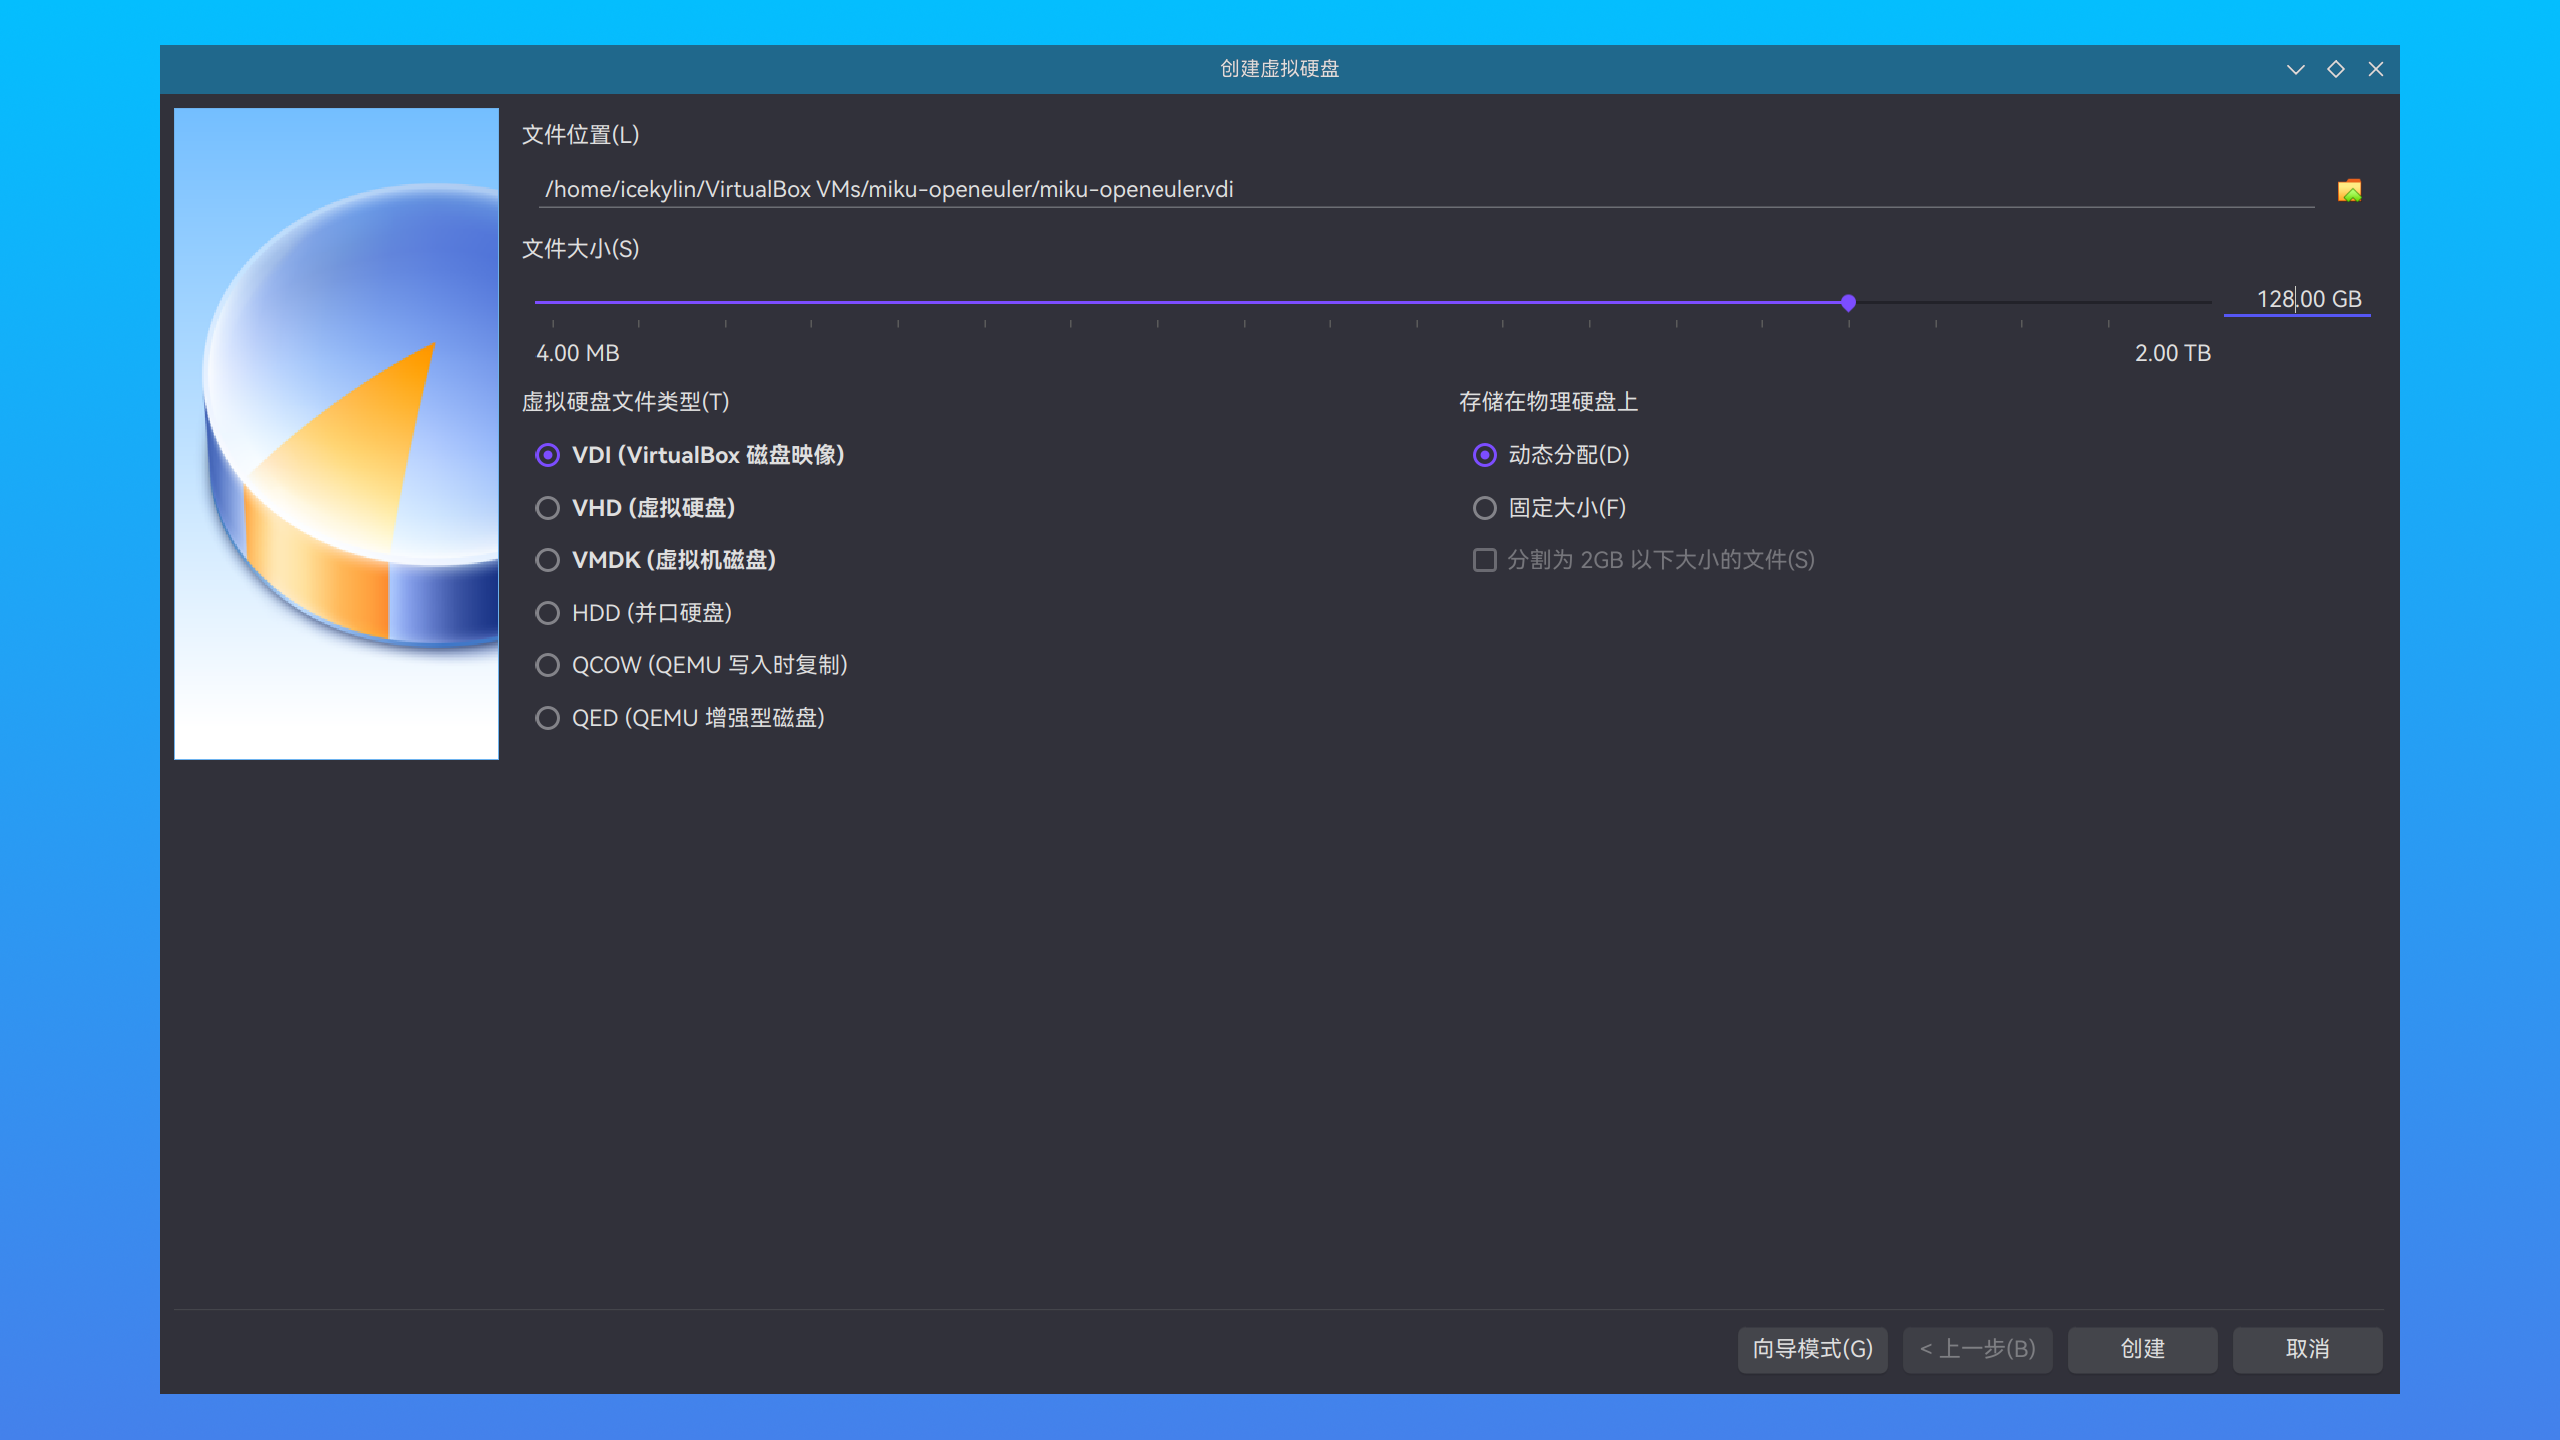
Task: Close the 创建虚拟硬盘 dialog
Action: click(2375, 69)
